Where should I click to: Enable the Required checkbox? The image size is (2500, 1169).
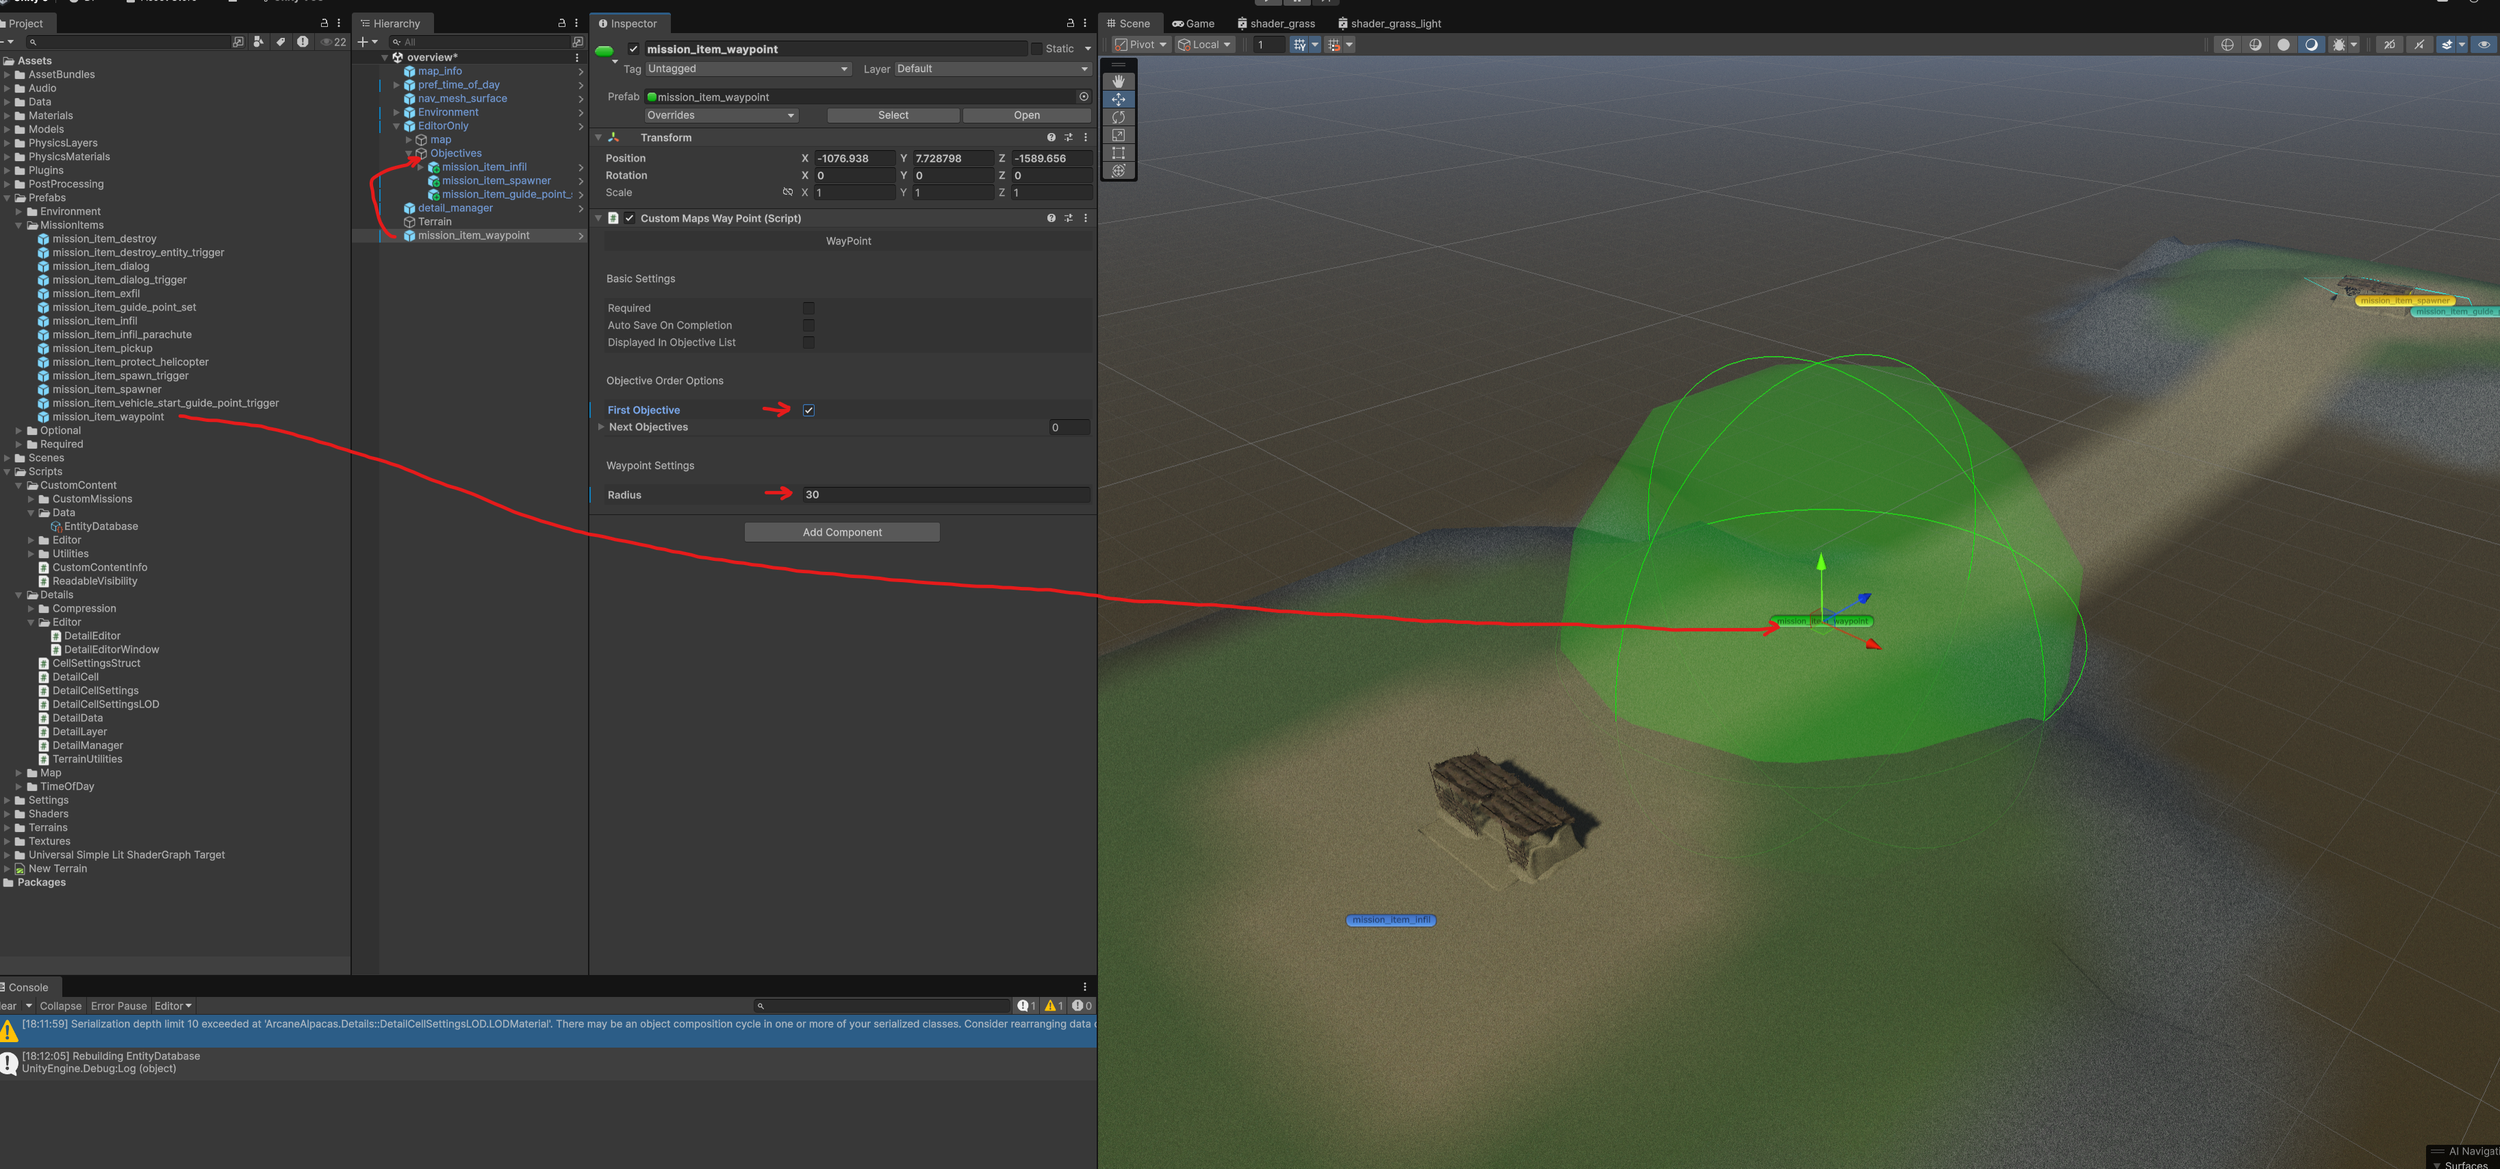point(808,308)
